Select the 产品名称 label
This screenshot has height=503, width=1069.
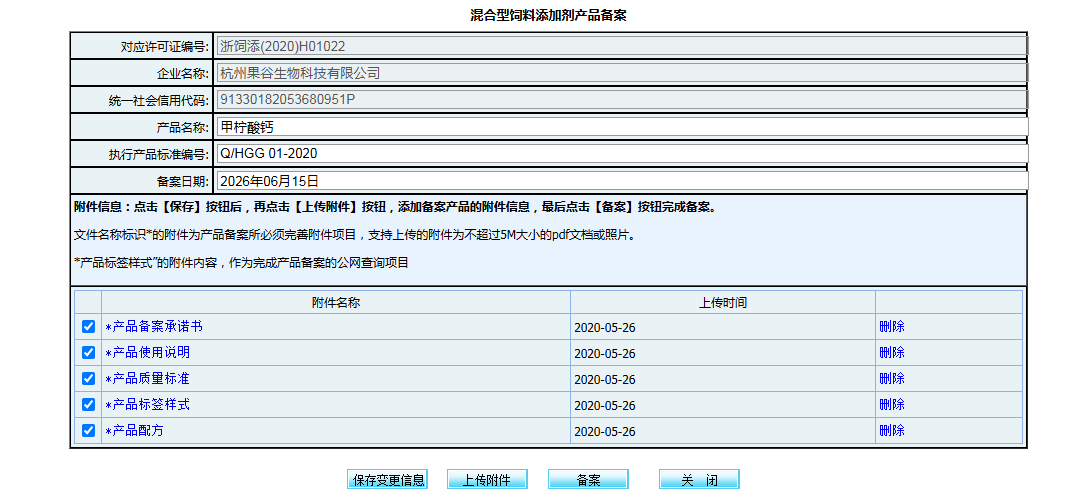[183, 127]
